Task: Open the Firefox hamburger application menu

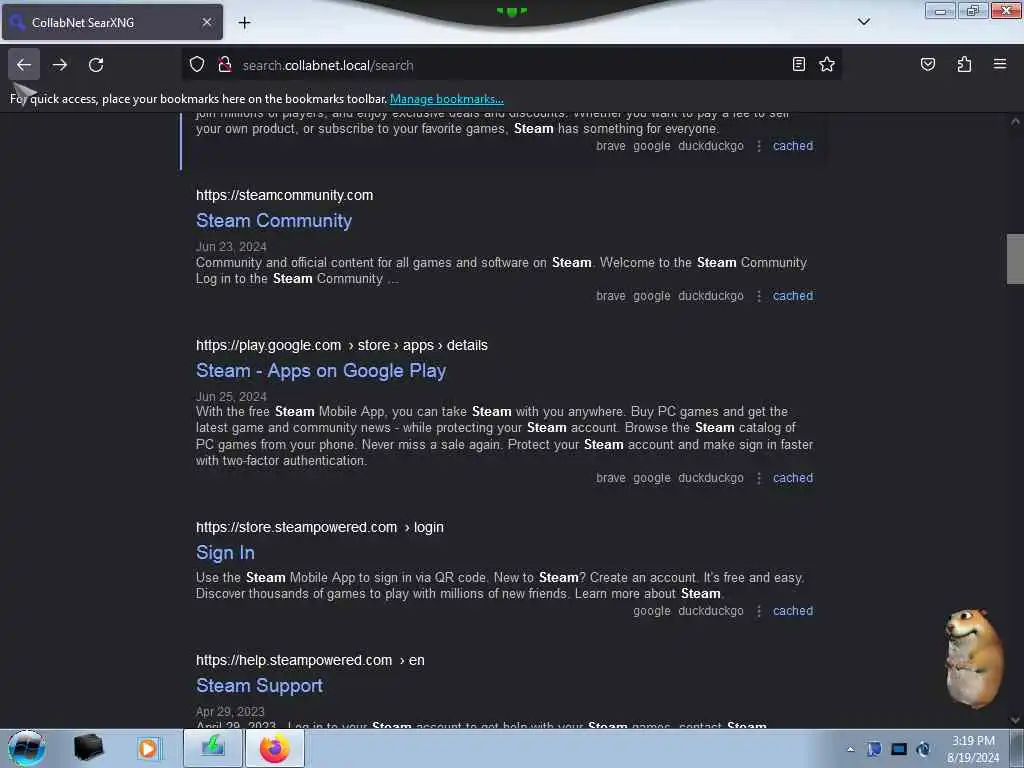Action: point(999,64)
